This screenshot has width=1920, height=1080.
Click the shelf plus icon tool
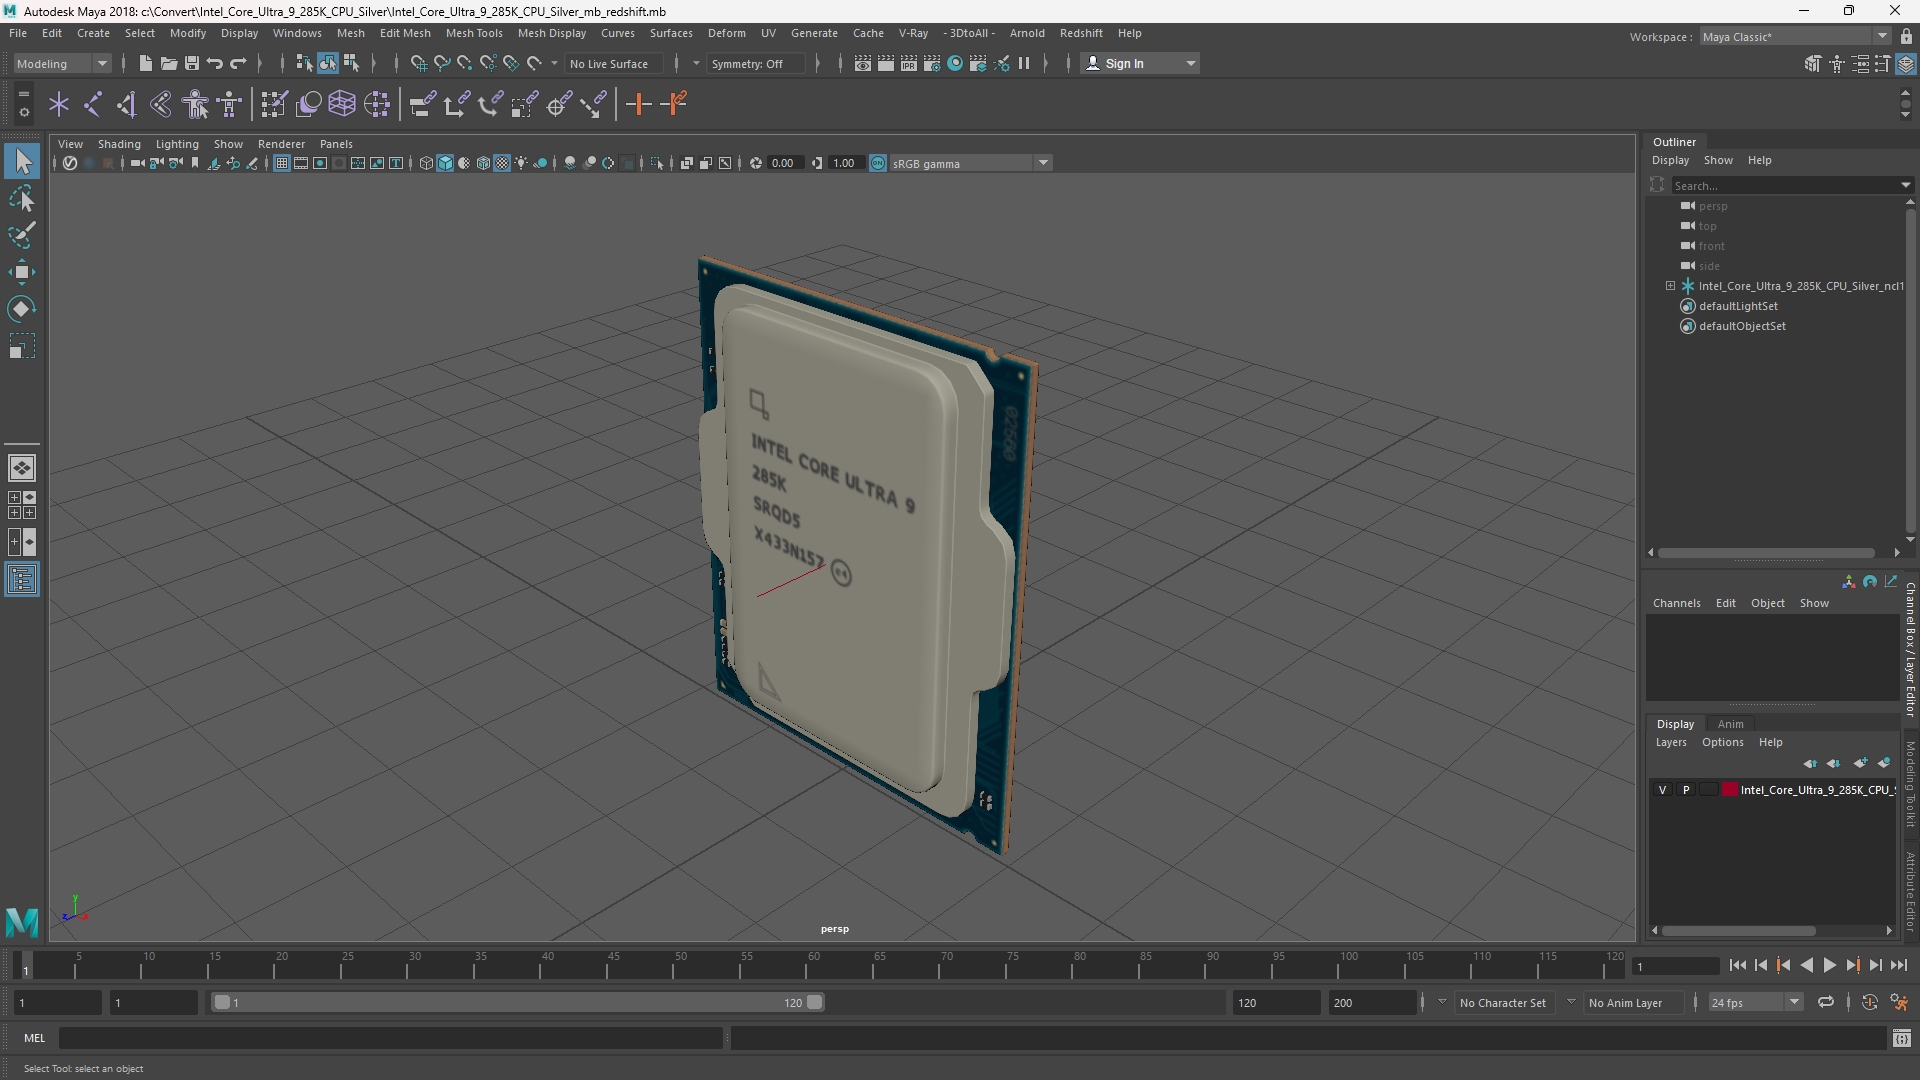[x=638, y=104]
